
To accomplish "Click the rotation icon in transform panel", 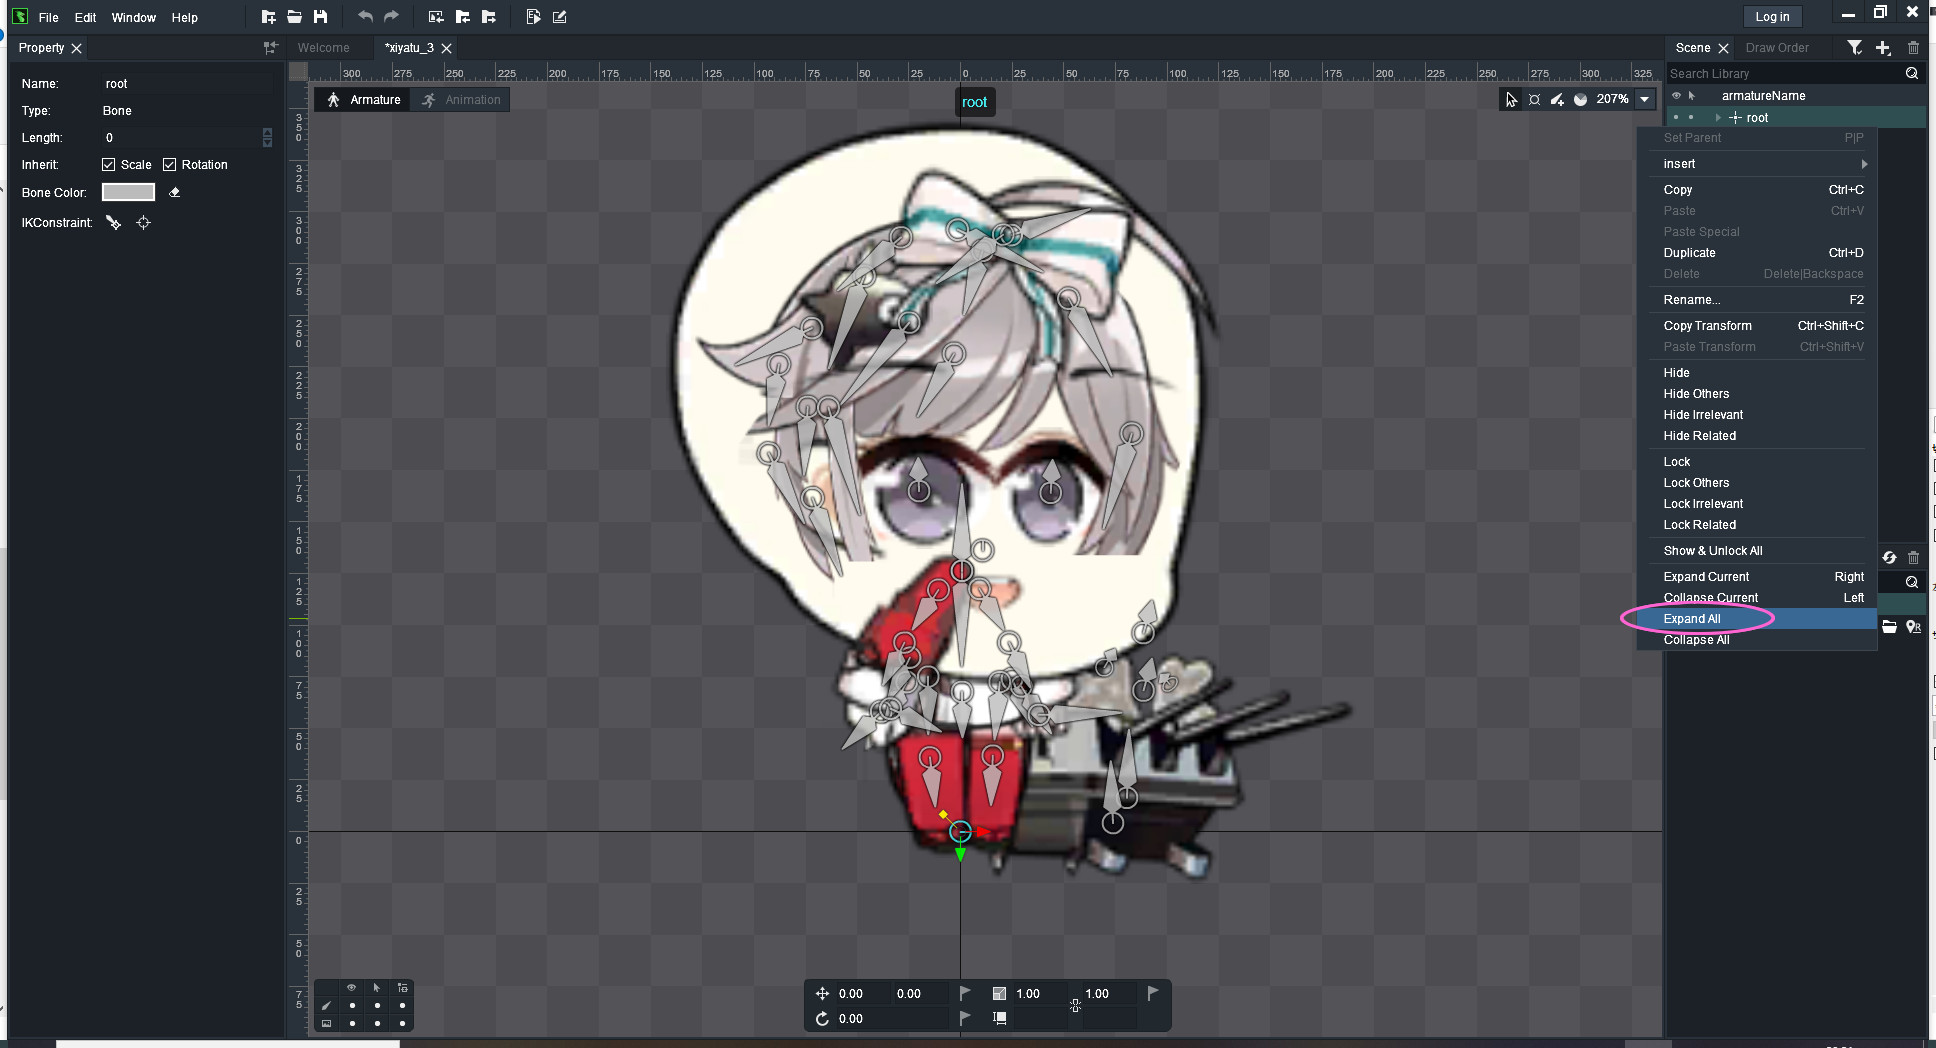I will pos(822,1018).
